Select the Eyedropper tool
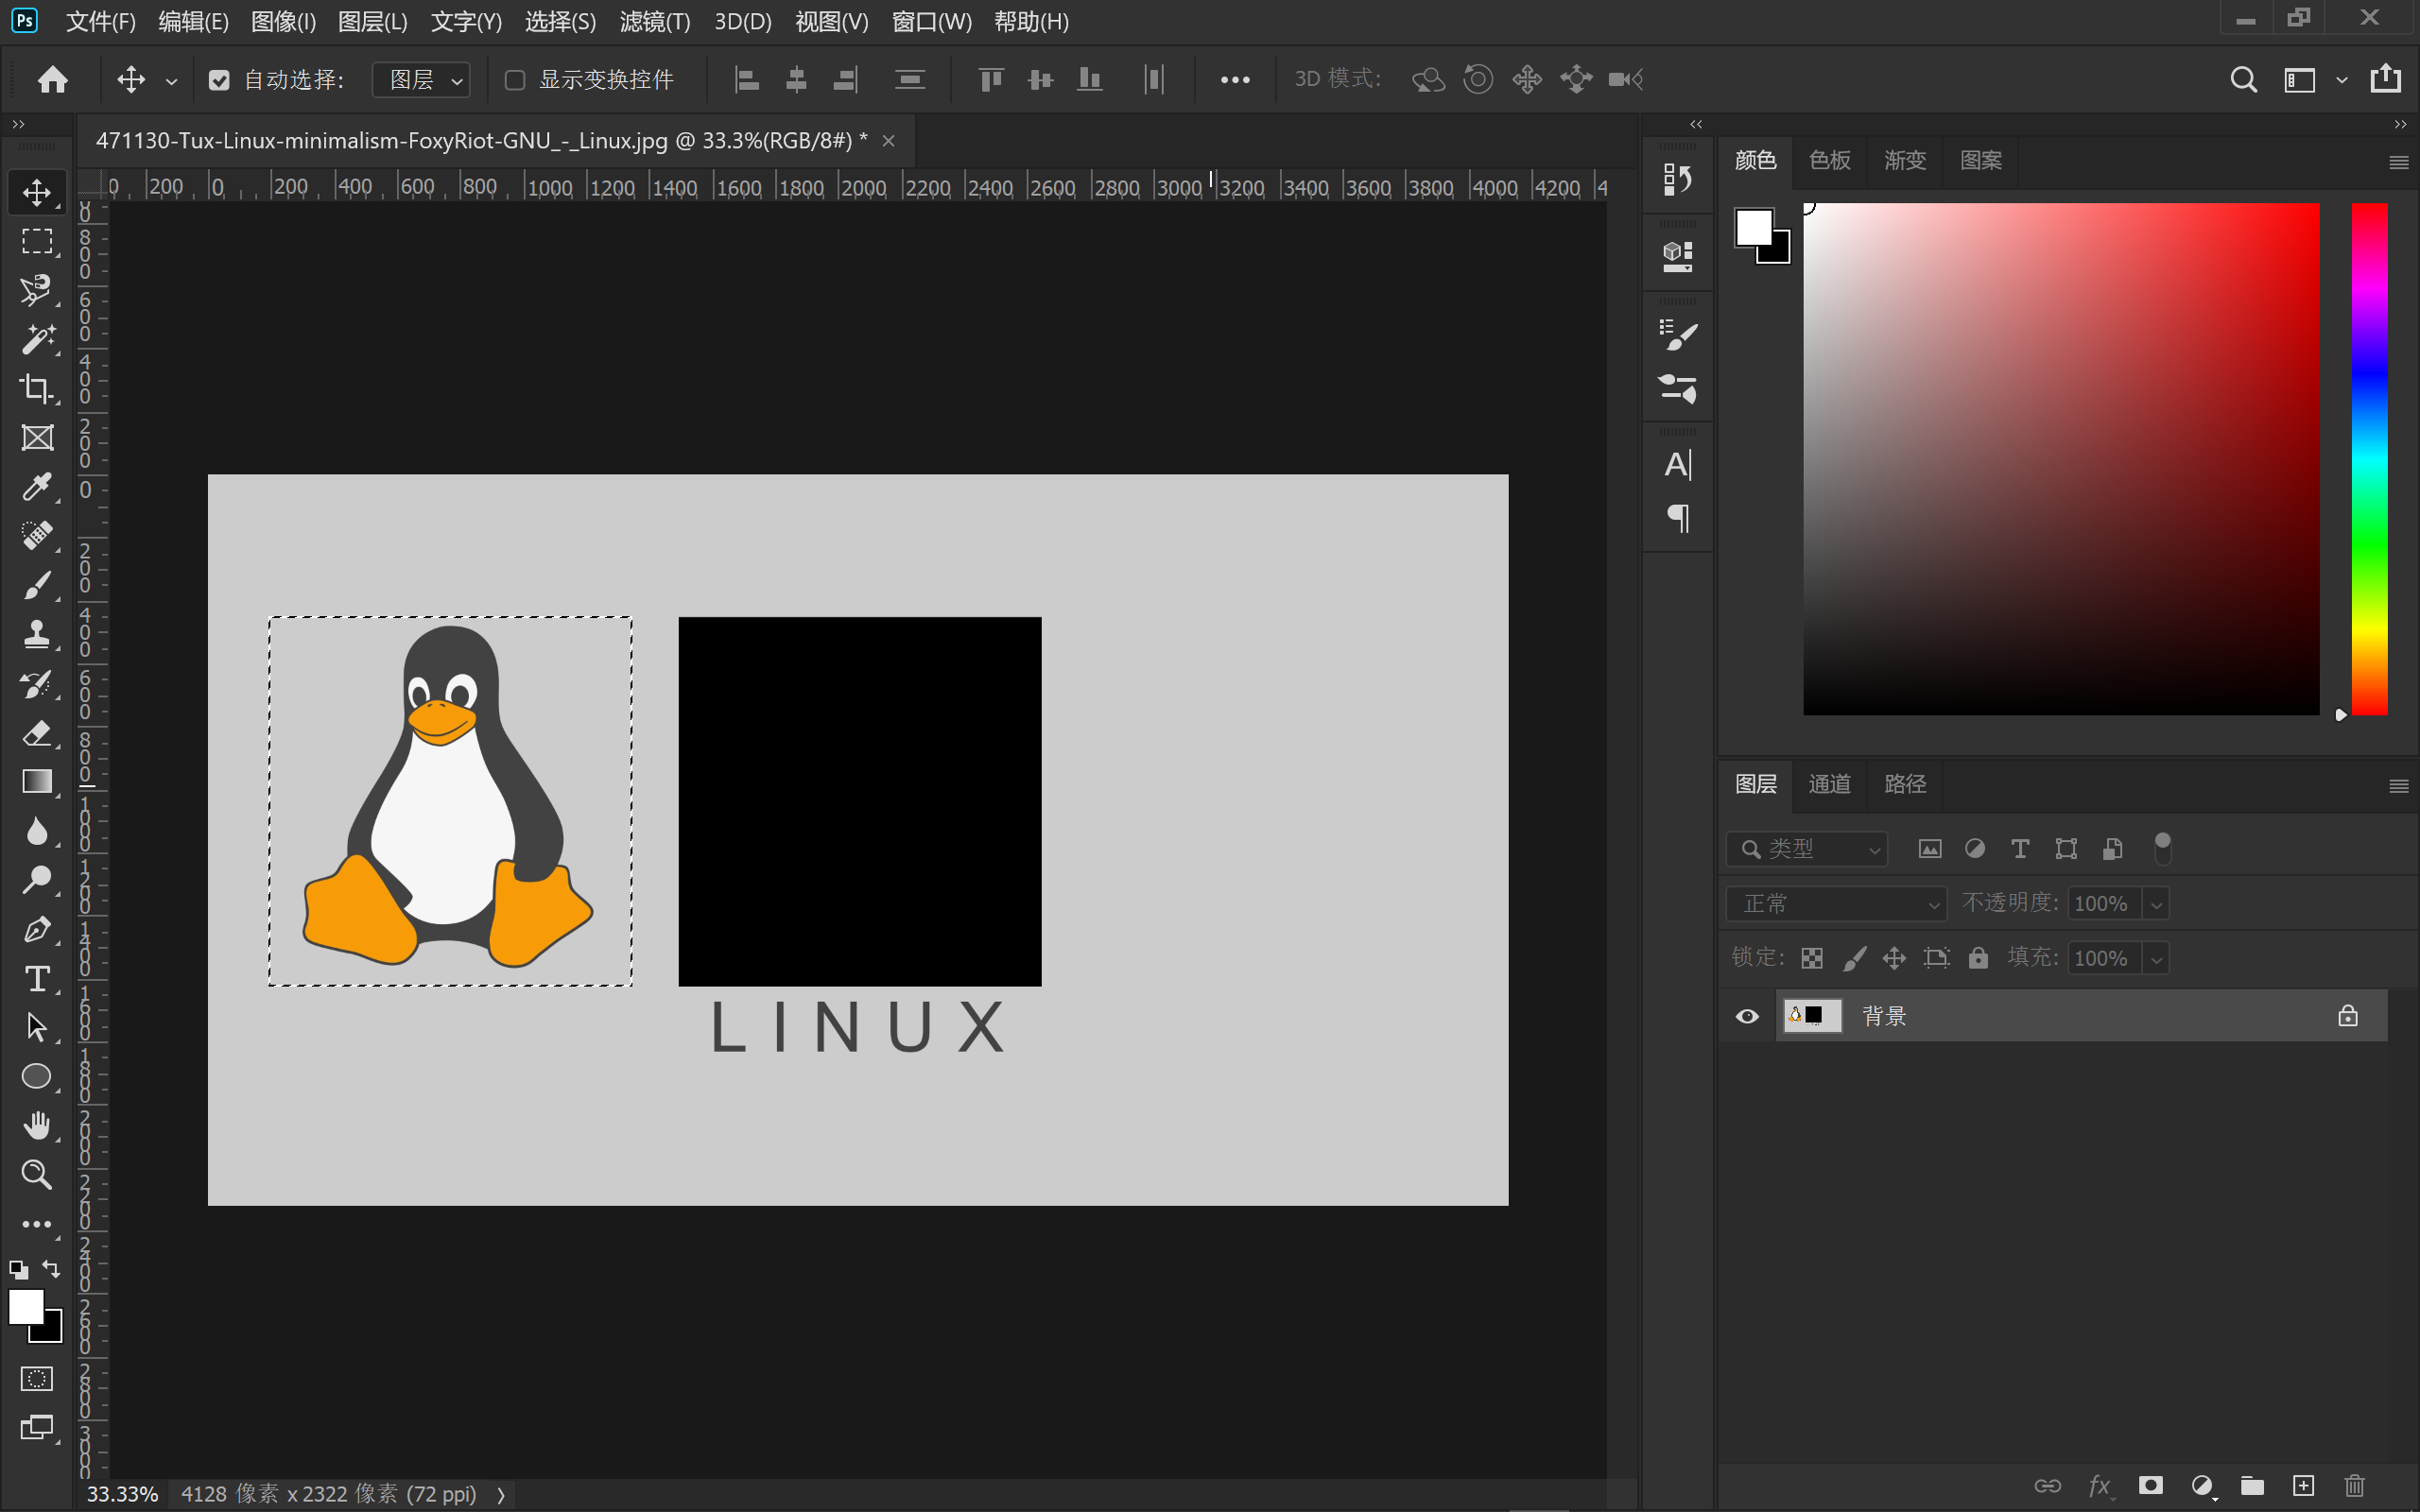 pos(37,486)
